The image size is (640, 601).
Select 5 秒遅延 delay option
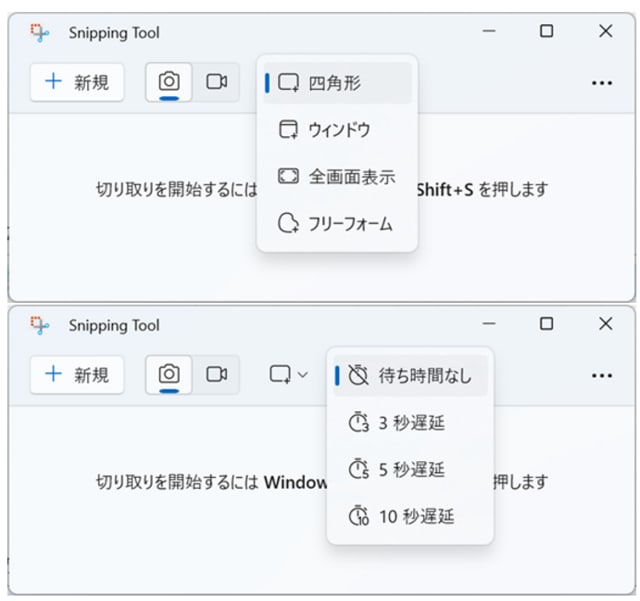pos(411,470)
